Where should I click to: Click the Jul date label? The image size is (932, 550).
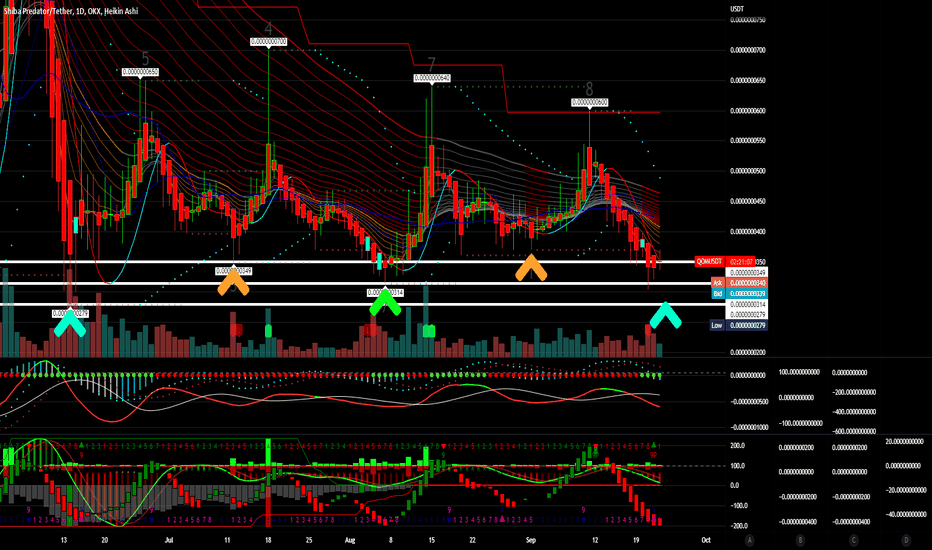pos(169,540)
